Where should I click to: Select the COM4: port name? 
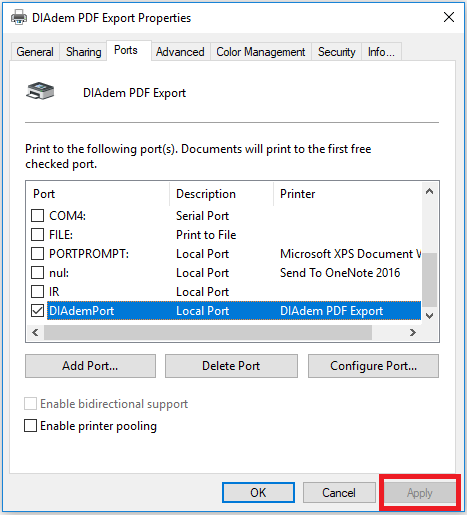pos(68,216)
